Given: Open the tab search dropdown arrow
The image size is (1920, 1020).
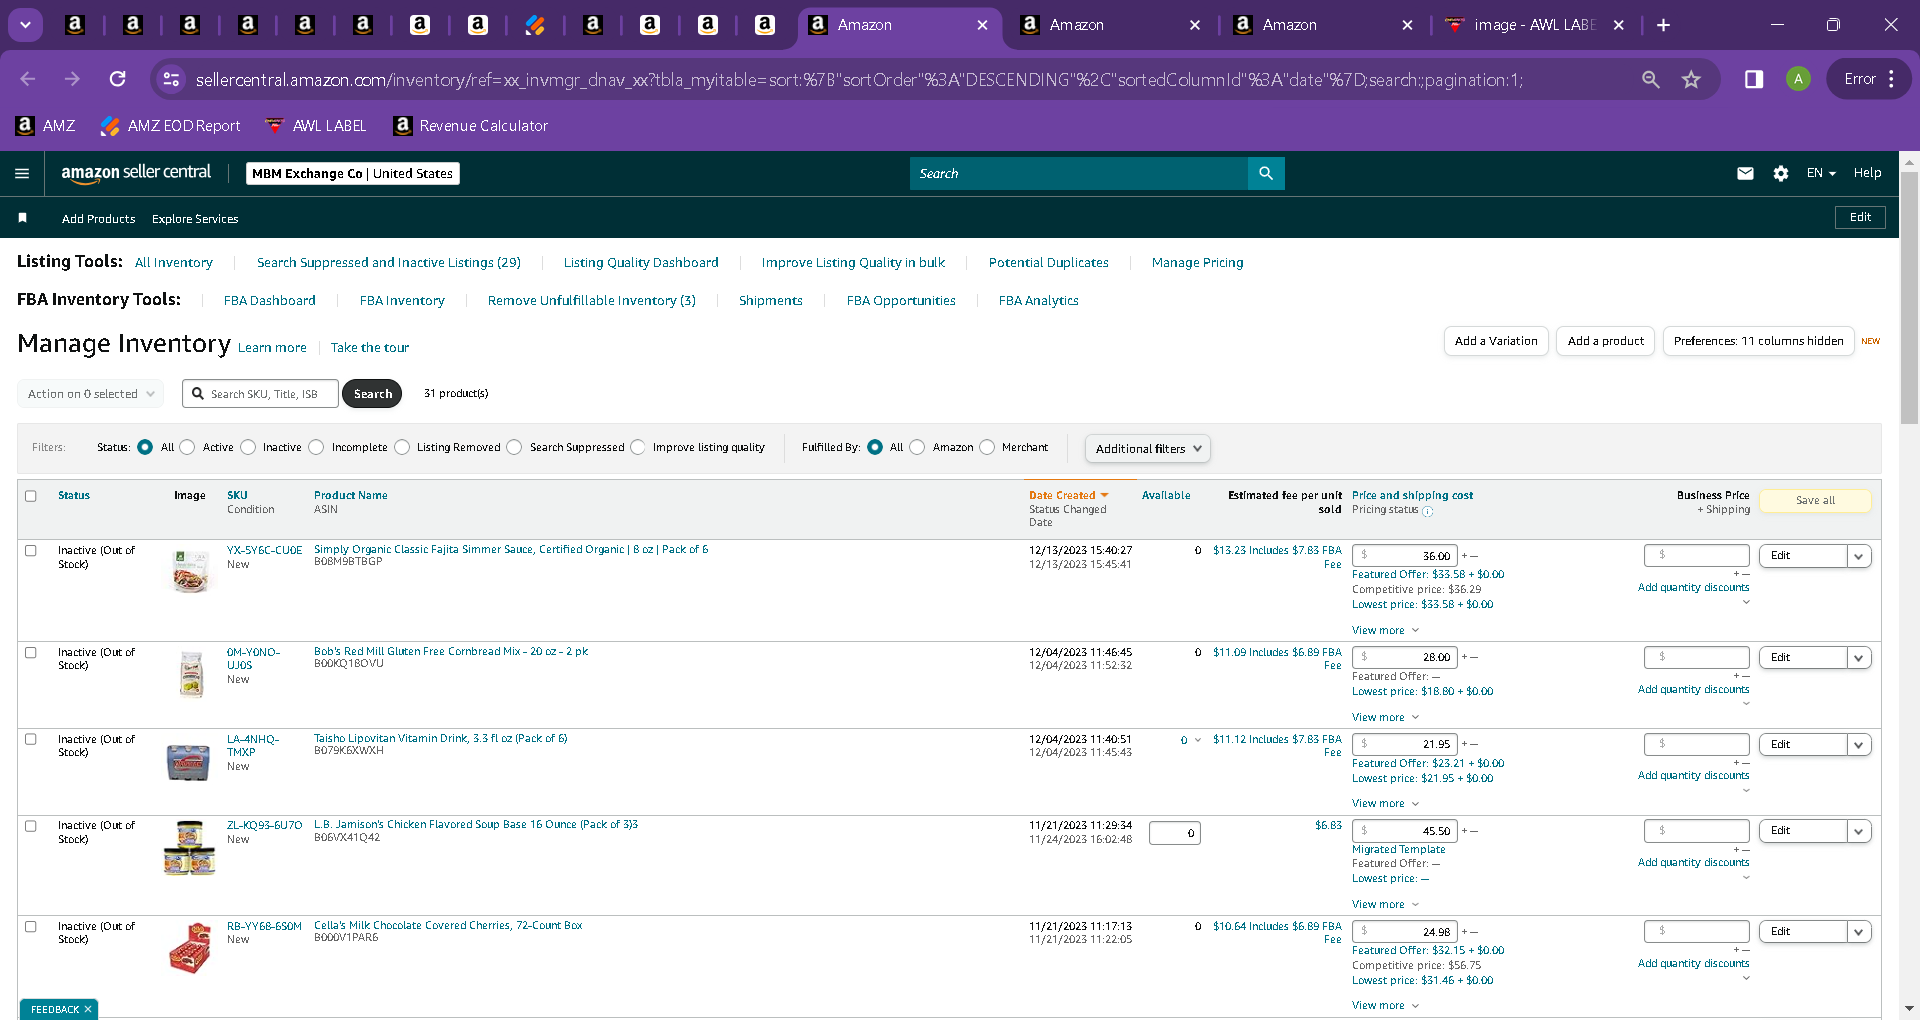Looking at the screenshot, I should 25,25.
